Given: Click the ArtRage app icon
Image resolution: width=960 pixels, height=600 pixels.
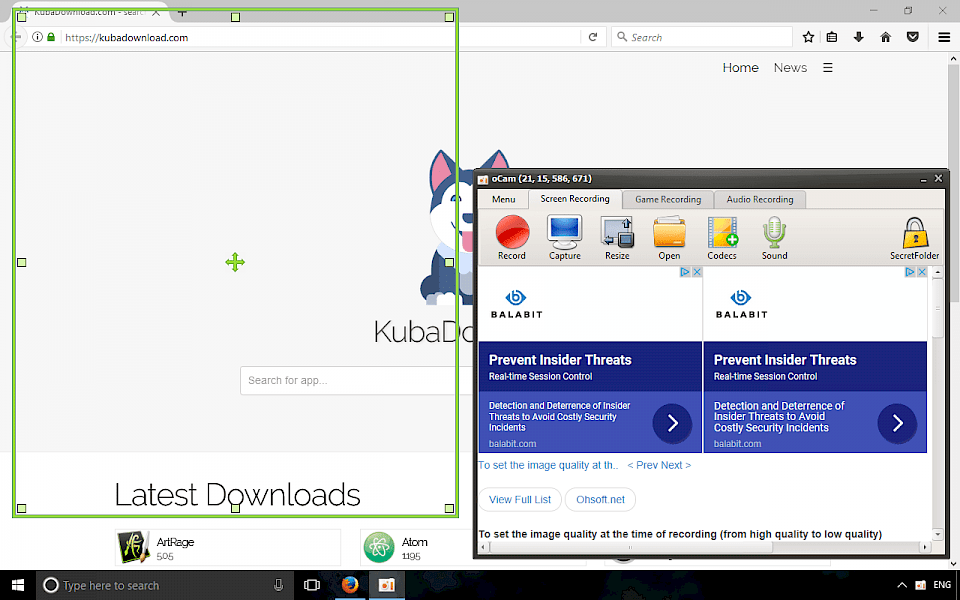Looking at the screenshot, I should point(133,547).
